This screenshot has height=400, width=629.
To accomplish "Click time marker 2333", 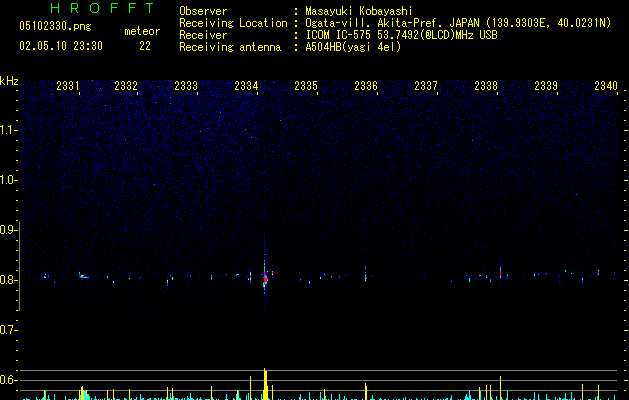I will [186, 85].
